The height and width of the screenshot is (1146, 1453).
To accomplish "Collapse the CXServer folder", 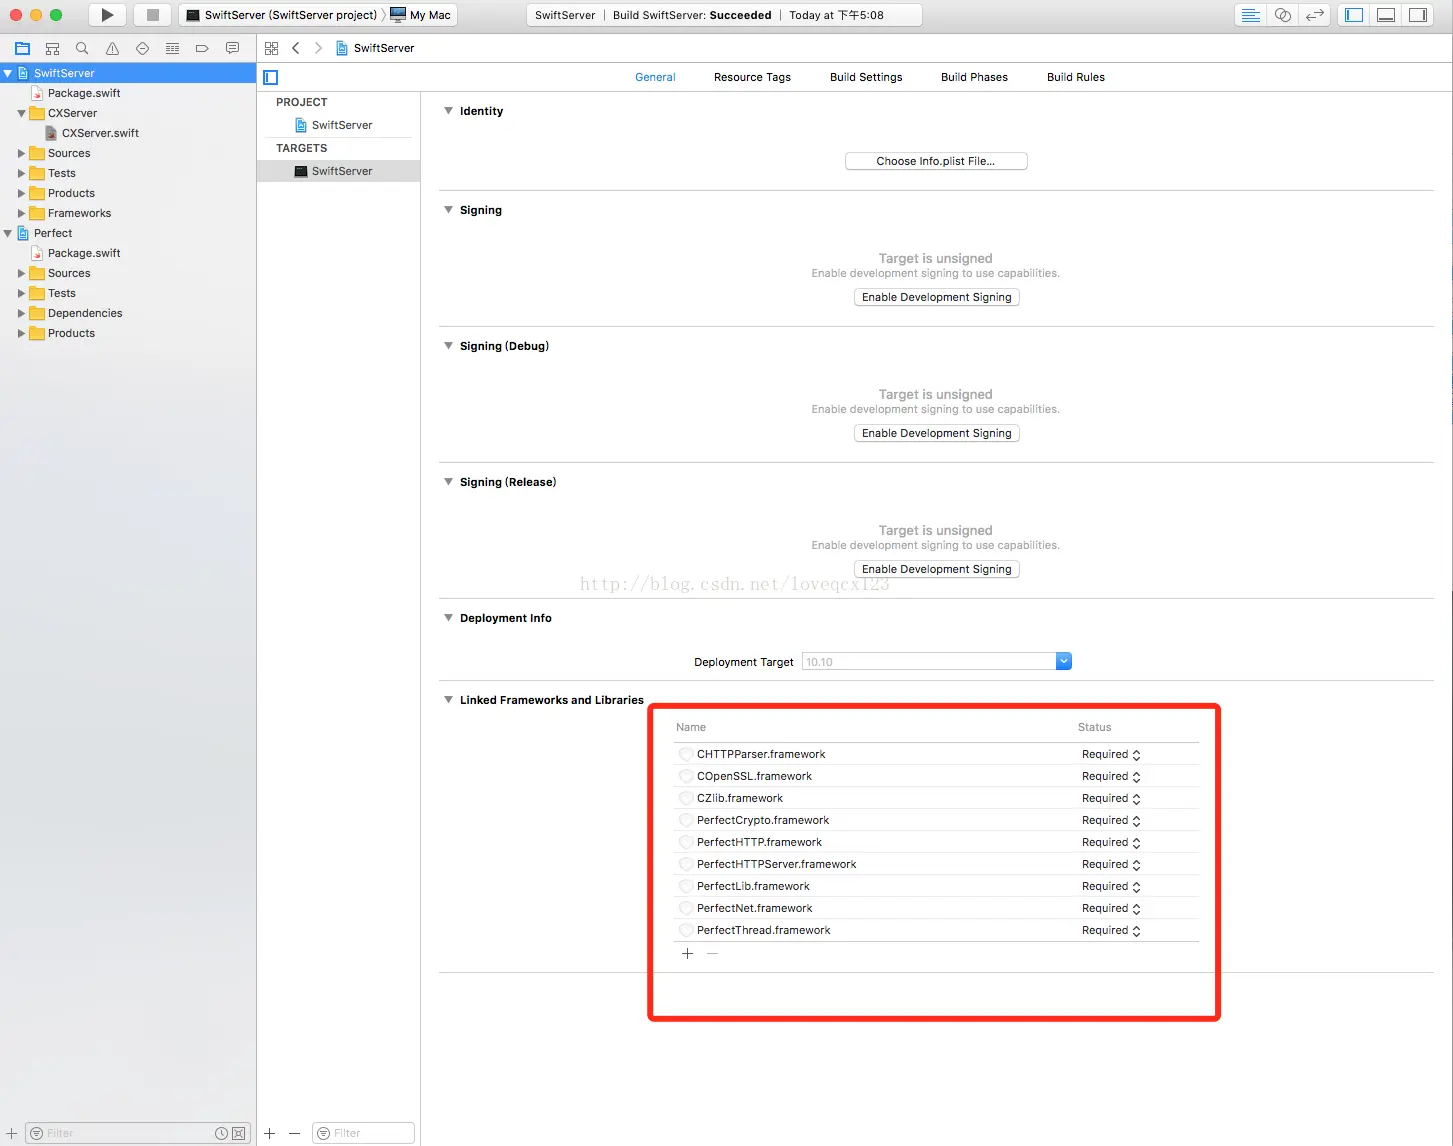I will pyautogui.click(x=21, y=113).
